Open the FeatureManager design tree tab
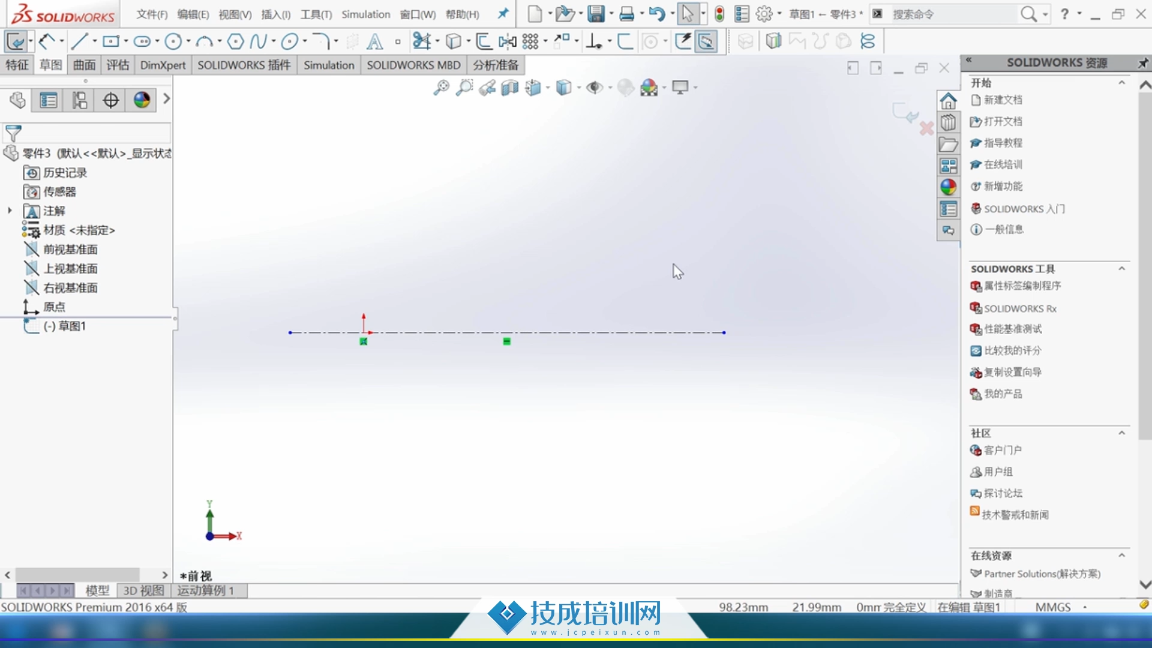 click(x=17, y=100)
